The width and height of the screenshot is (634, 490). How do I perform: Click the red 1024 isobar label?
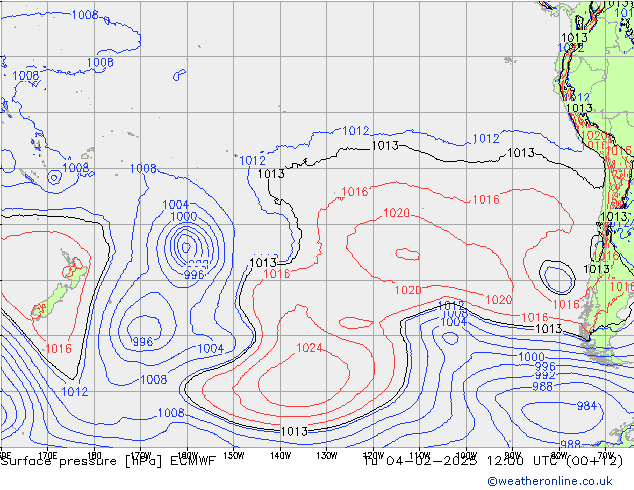click(309, 348)
